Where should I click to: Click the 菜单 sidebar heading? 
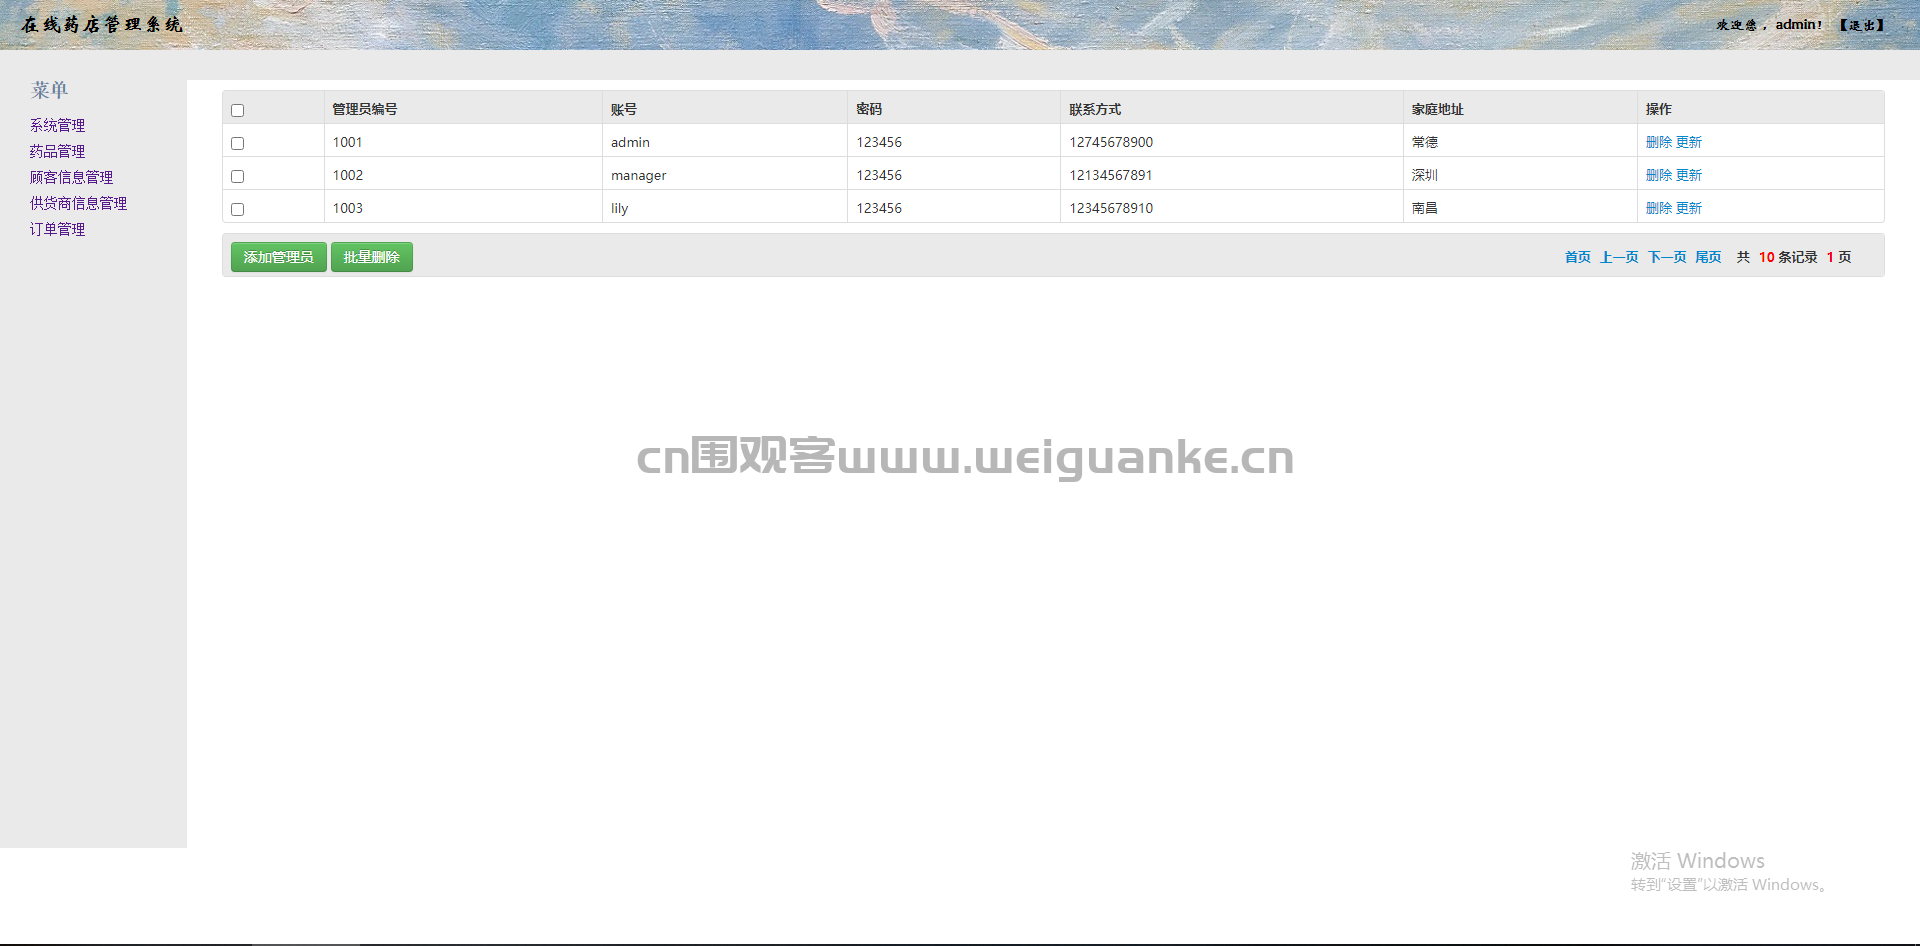(x=49, y=90)
